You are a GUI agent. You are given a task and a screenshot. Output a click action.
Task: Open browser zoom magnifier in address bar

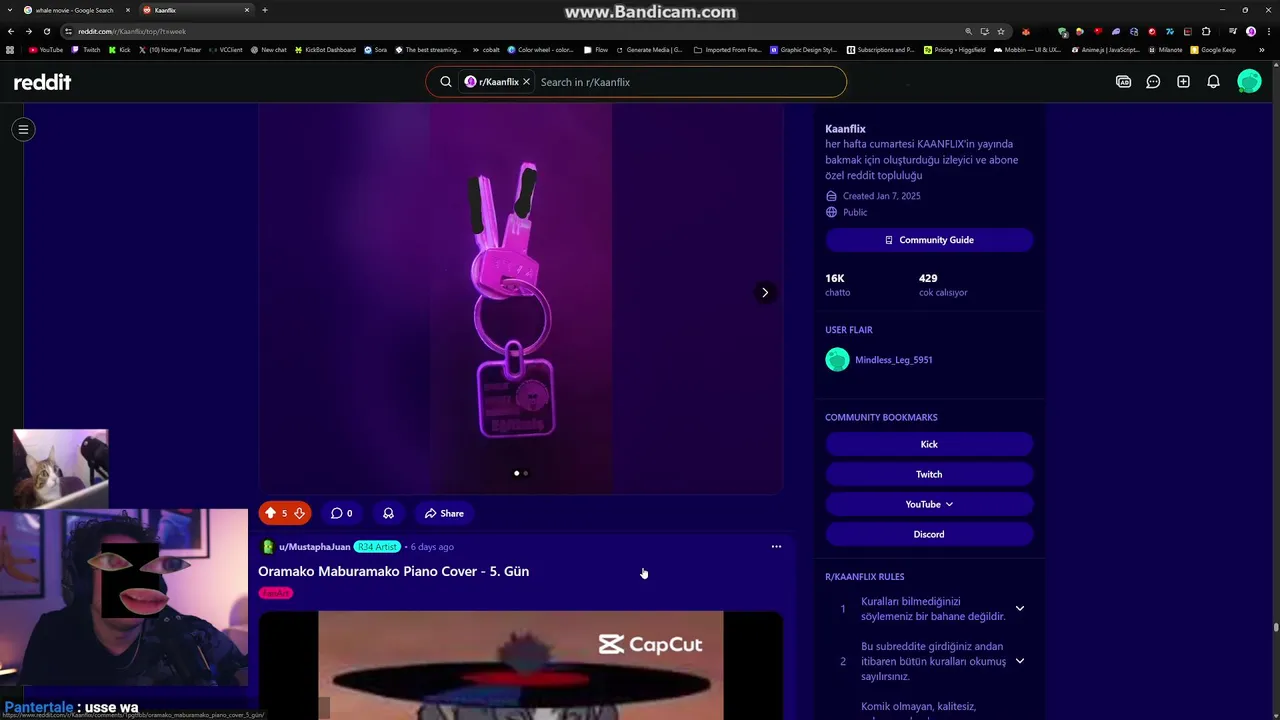pos(968,31)
